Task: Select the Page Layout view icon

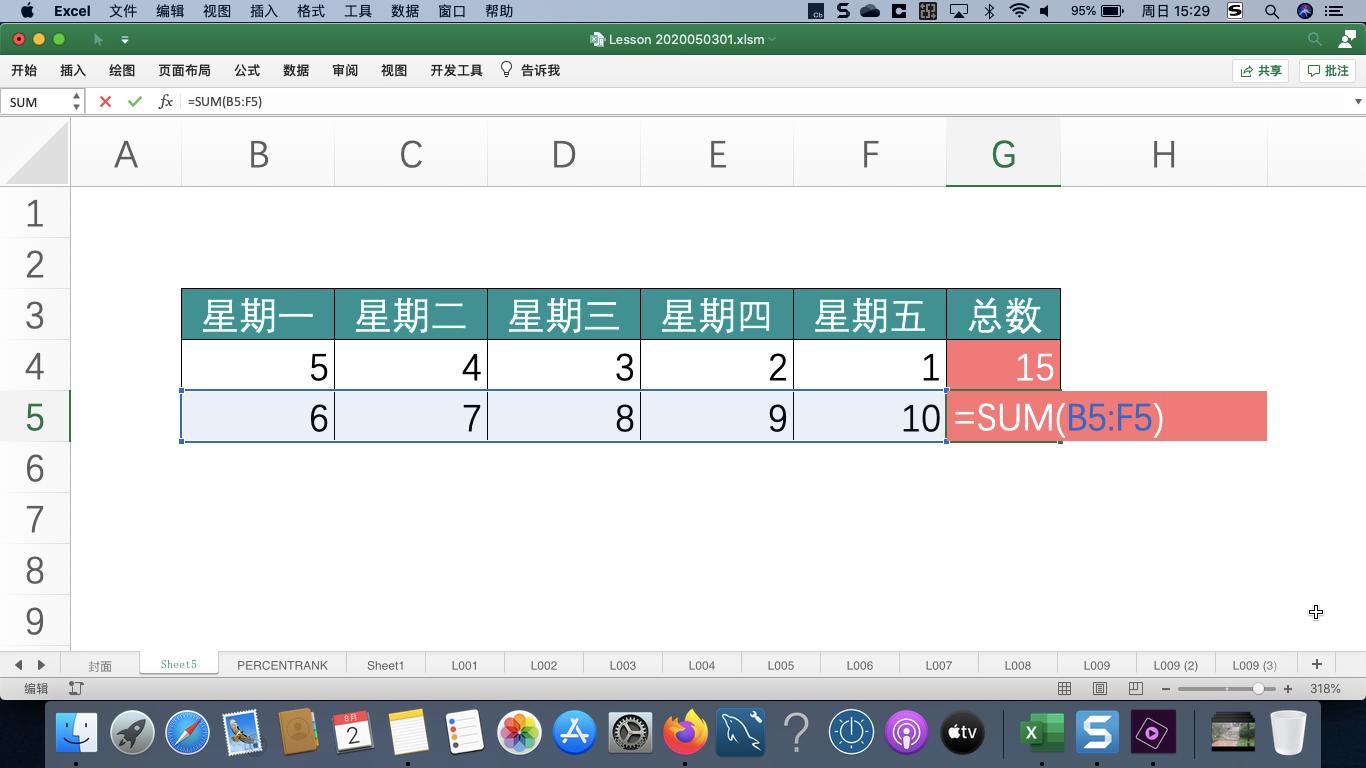Action: [x=1100, y=688]
